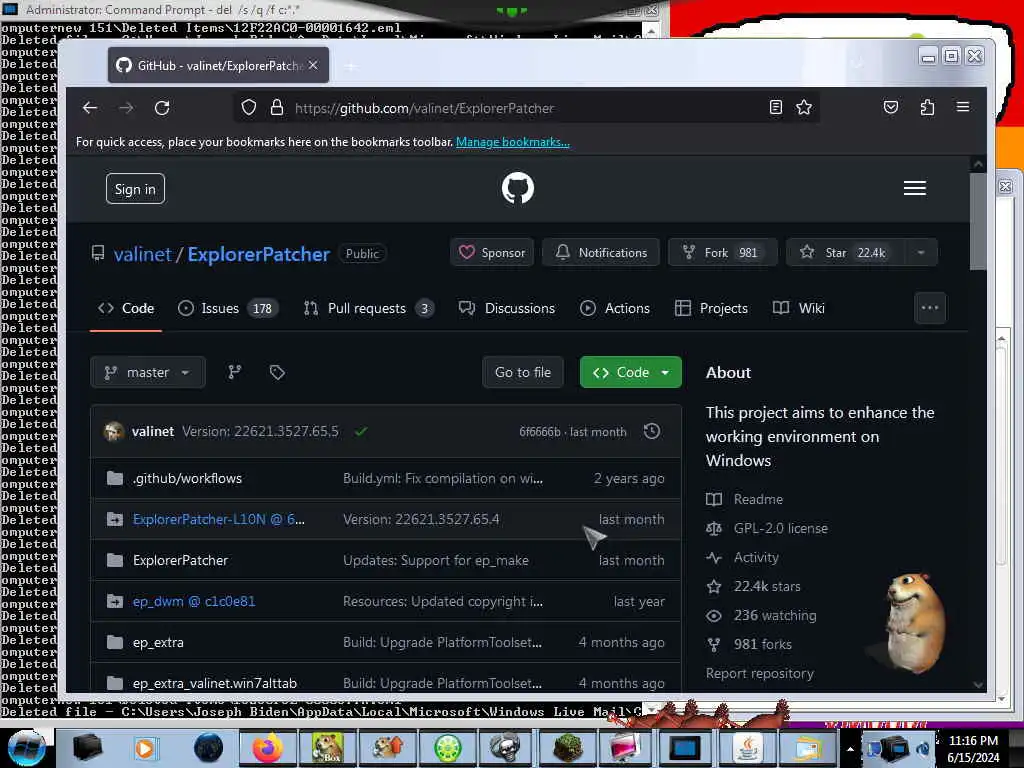
Task: Open ep_extra_valinet.win7alttab folder
Action: pos(215,683)
